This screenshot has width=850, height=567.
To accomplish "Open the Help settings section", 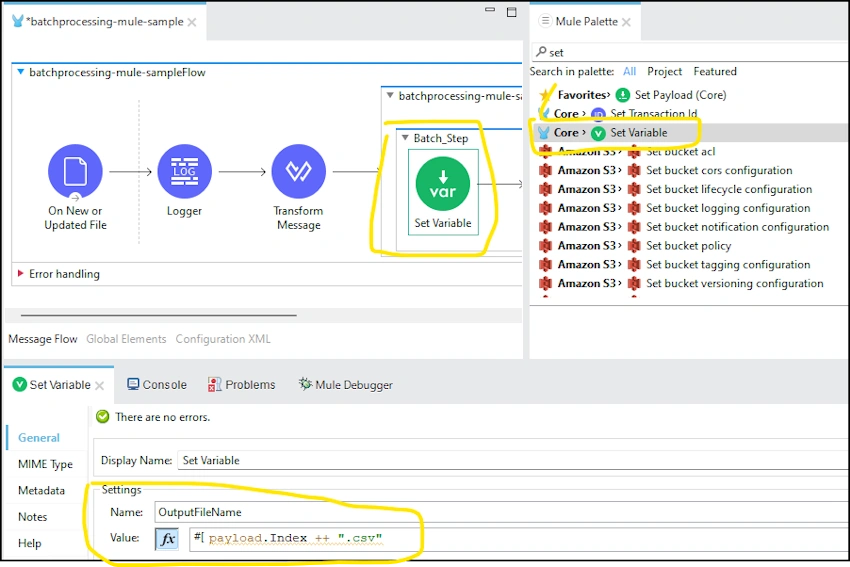I will click(29, 543).
